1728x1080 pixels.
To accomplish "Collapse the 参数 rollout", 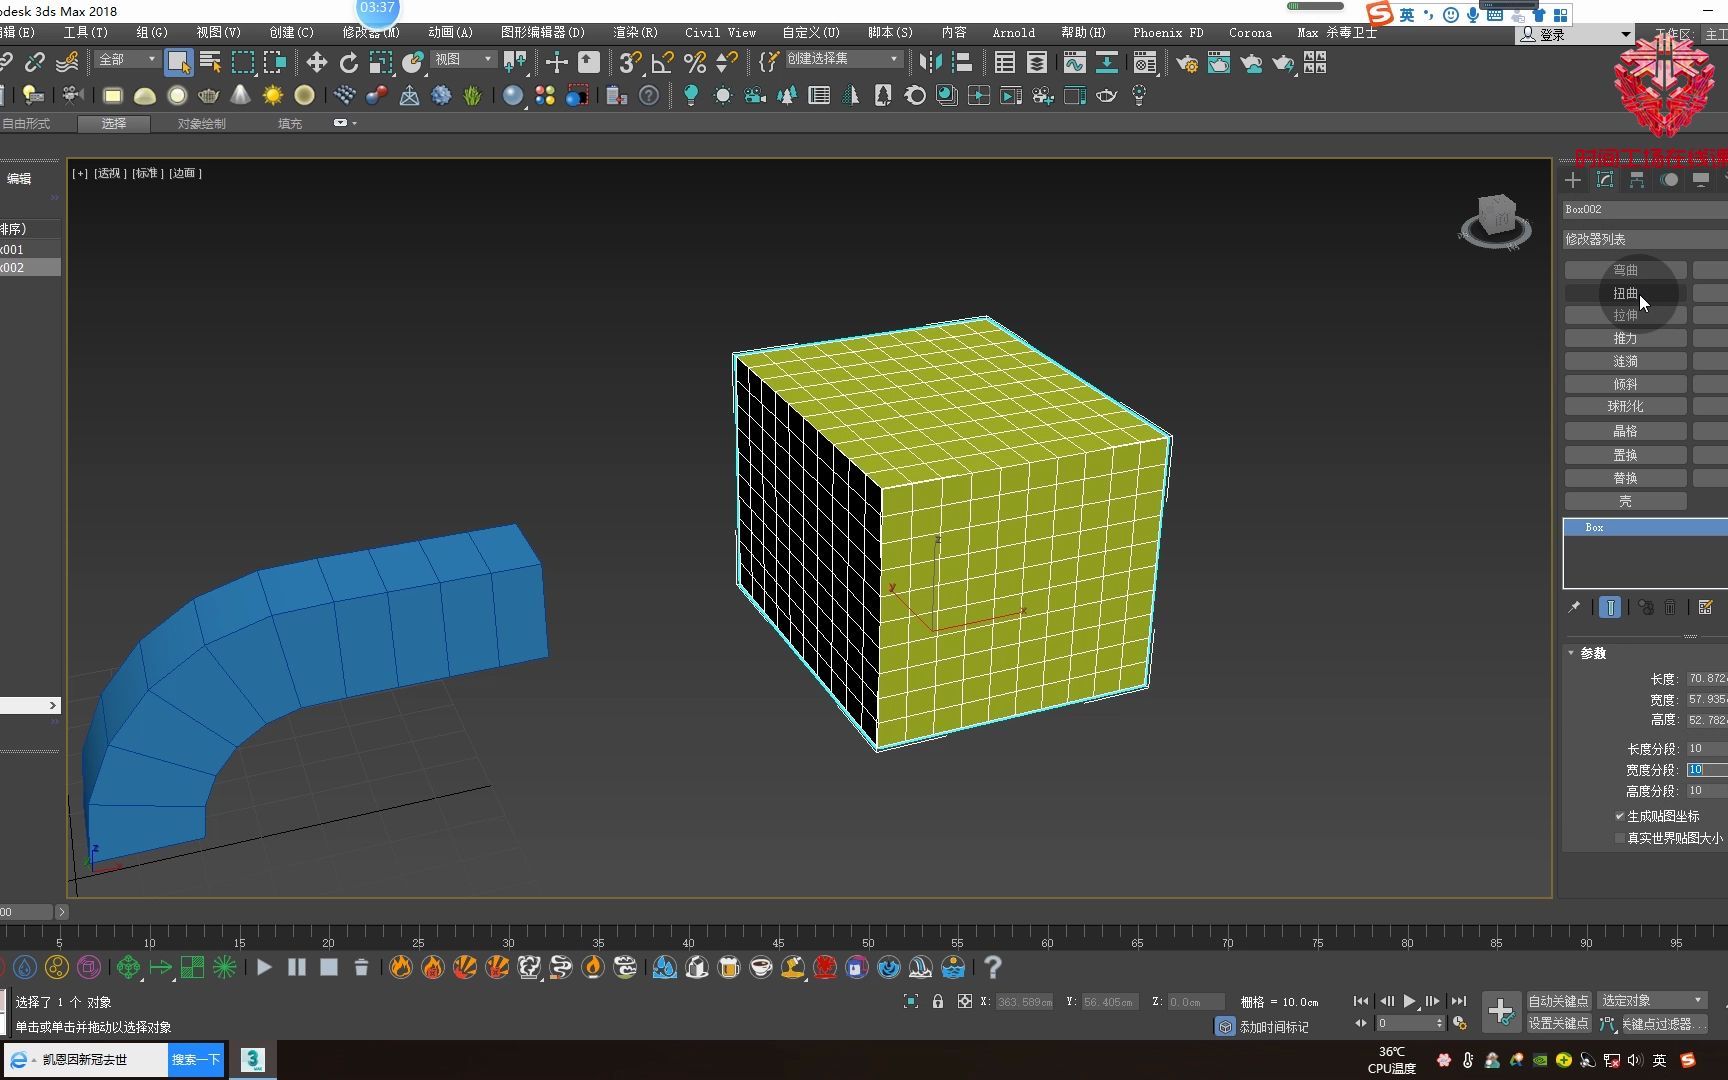I will (x=1592, y=653).
